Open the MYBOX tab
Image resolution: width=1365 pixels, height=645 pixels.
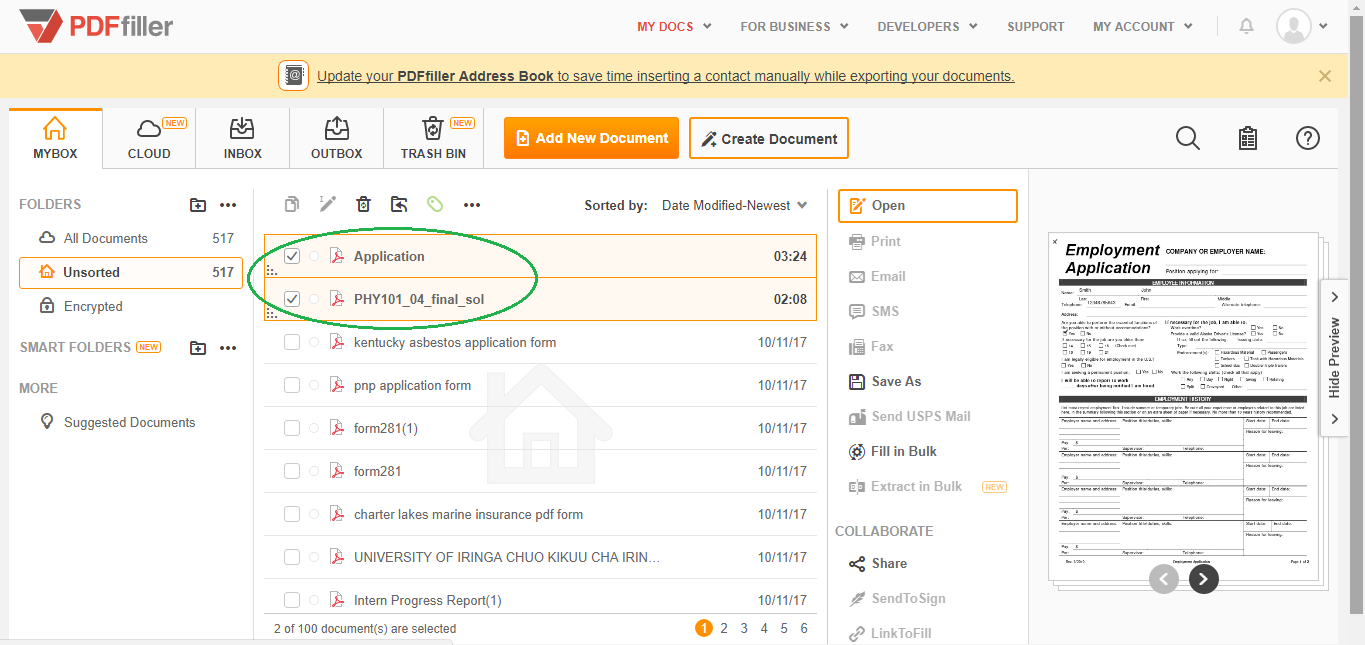point(55,138)
